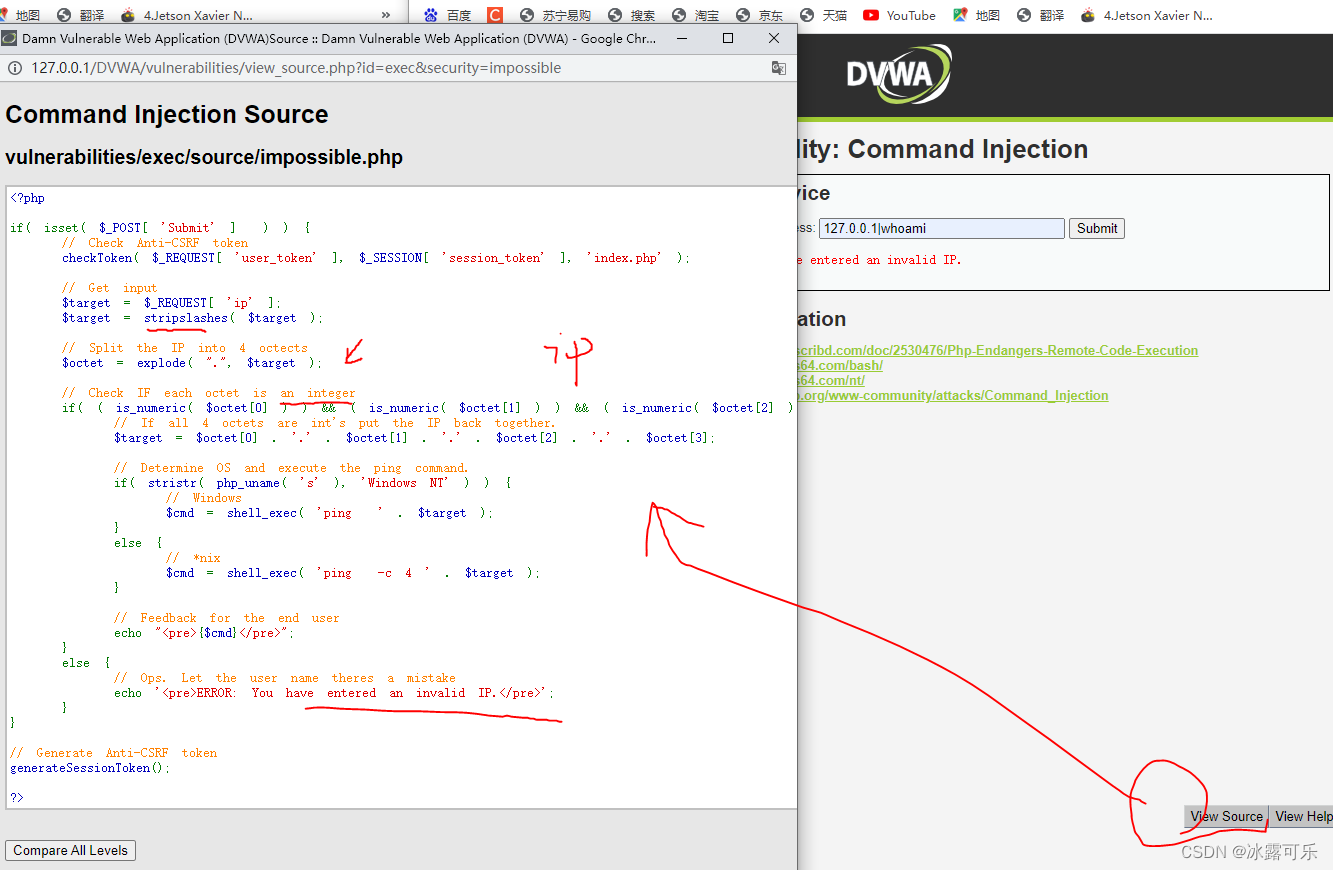Open the 淘宝 bookmark
Viewport: 1333px width, 870px height.
[695, 15]
